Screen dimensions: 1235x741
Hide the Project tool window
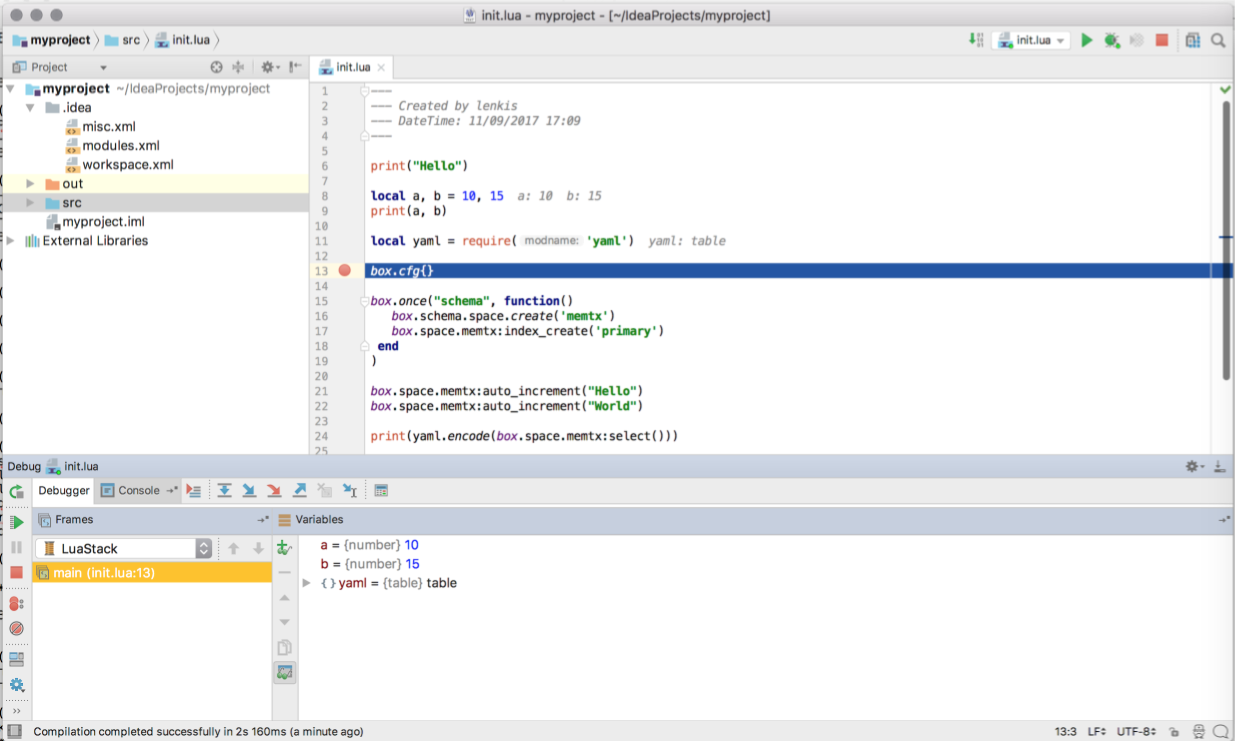click(x=295, y=67)
